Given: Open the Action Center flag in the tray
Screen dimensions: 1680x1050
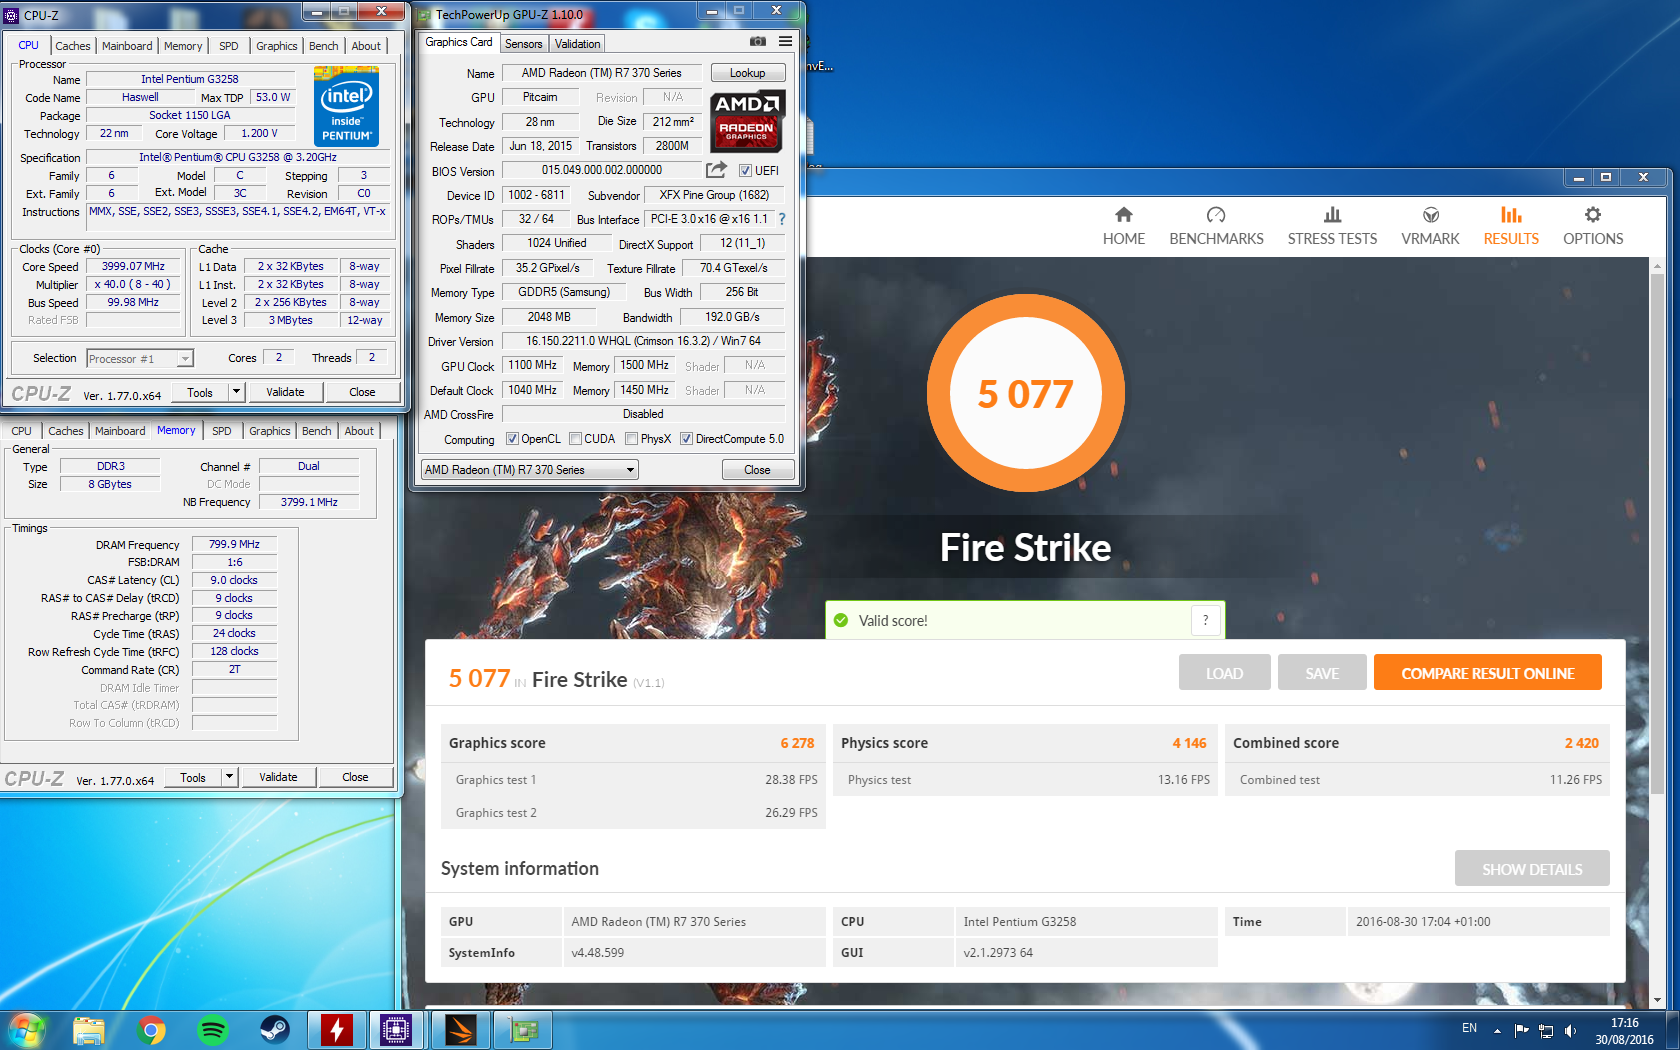Looking at the screenshot, I should click(1522, 1030).
